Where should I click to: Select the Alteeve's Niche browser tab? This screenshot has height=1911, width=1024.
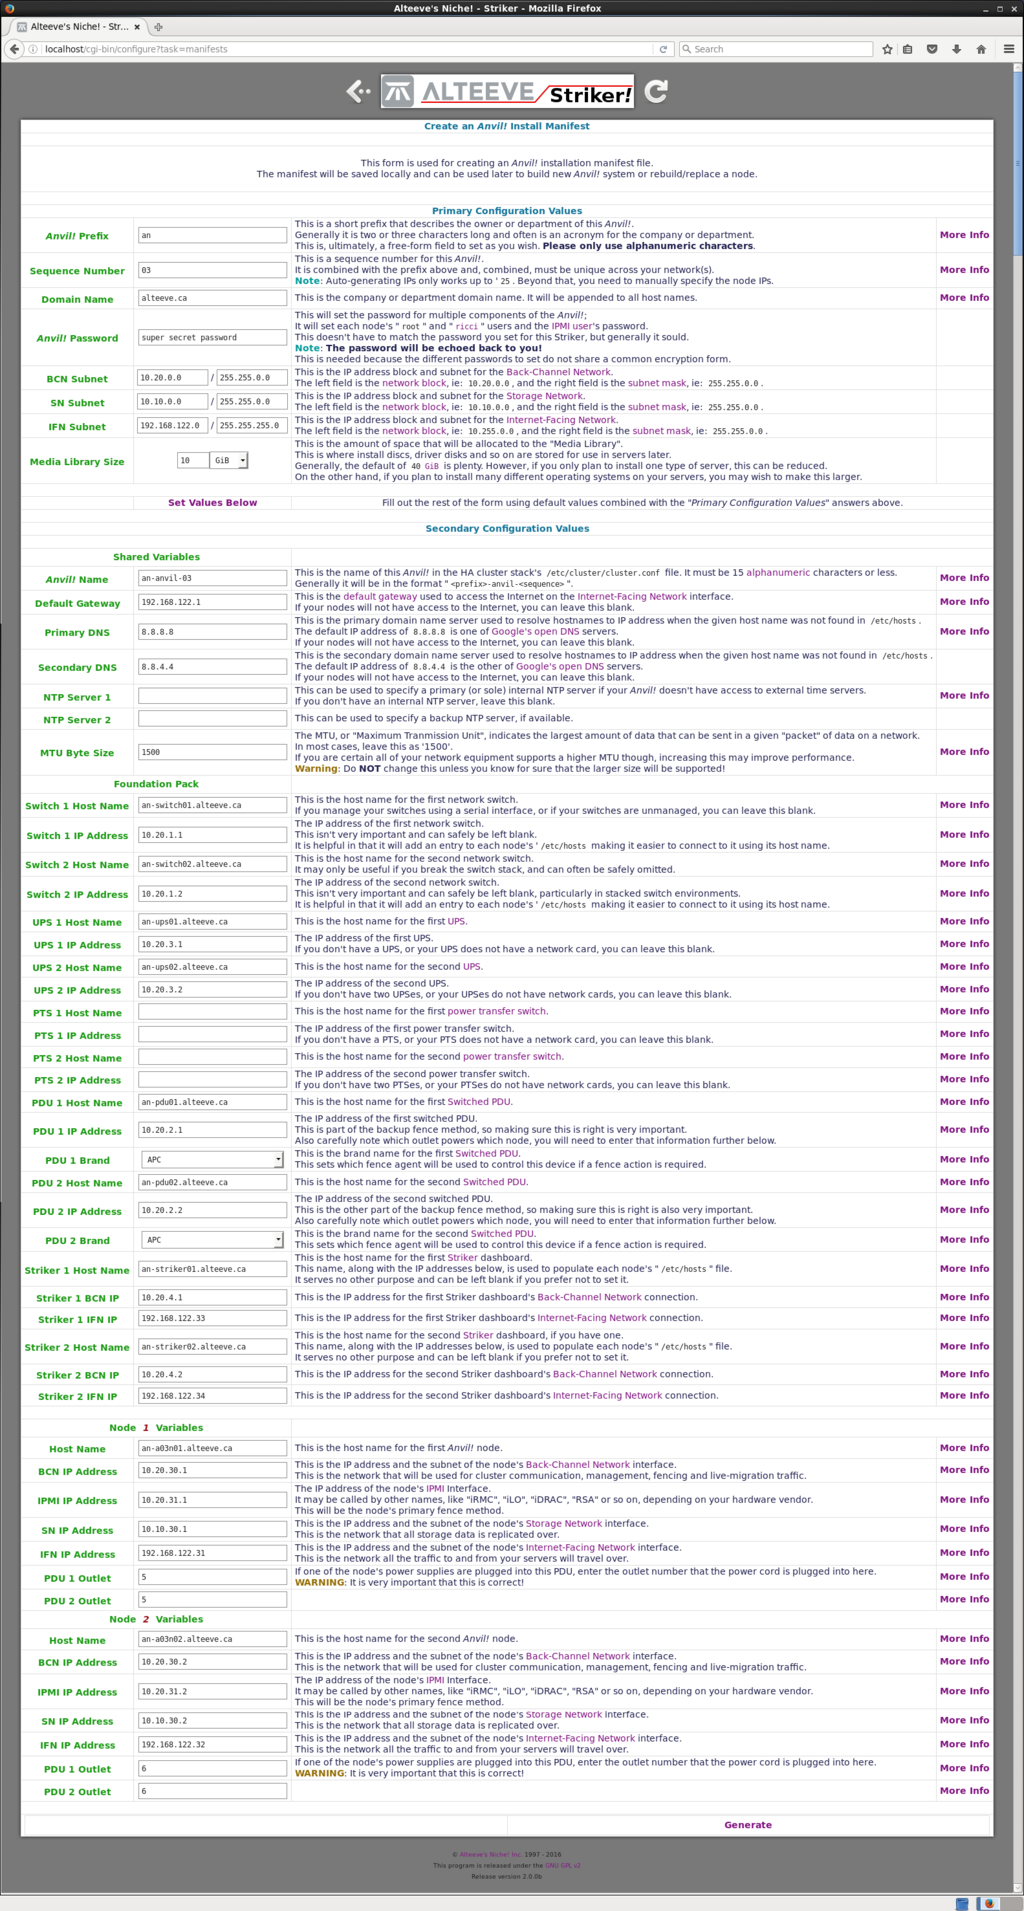pyautogui.click(x=75, y=27)
